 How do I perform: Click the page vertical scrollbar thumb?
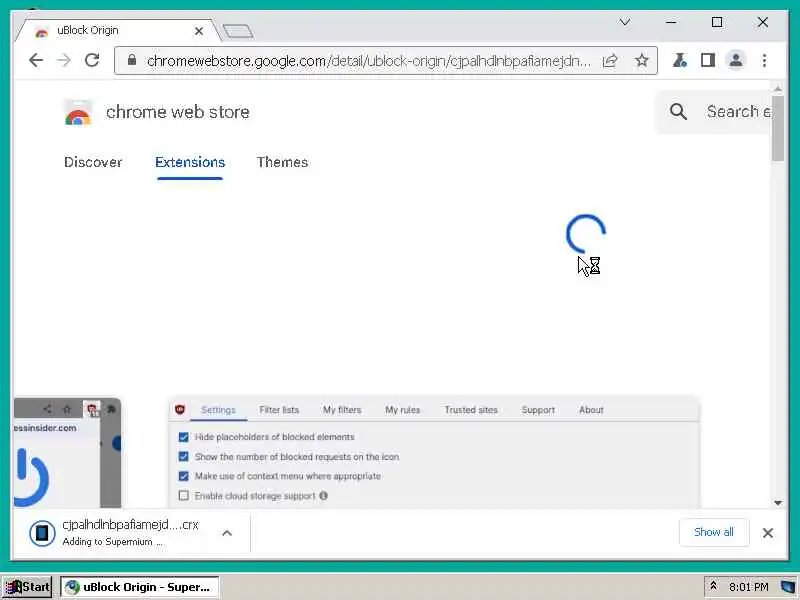[778, 128]
